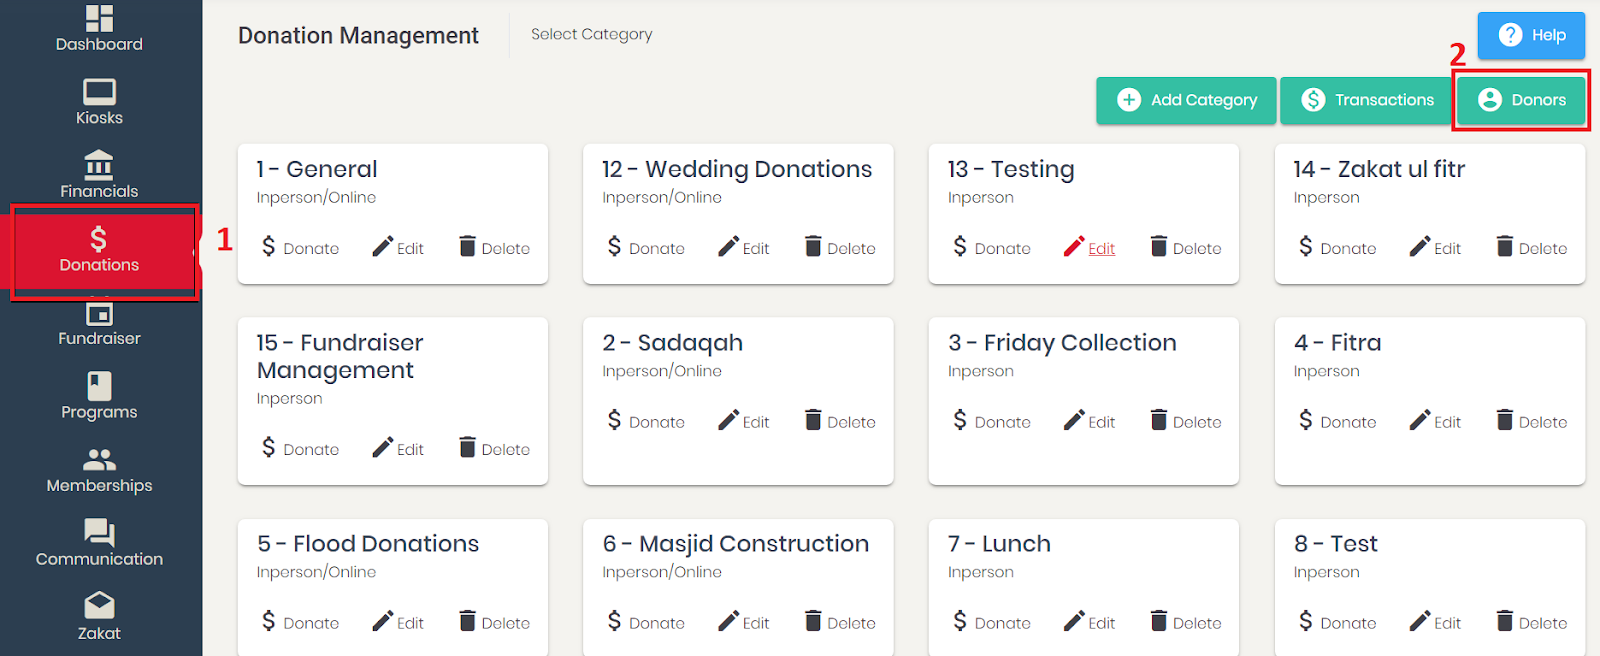Donate to Masjid Construction category
Viewport: 1600px width, 656px height.
click(x=646, y=622)
